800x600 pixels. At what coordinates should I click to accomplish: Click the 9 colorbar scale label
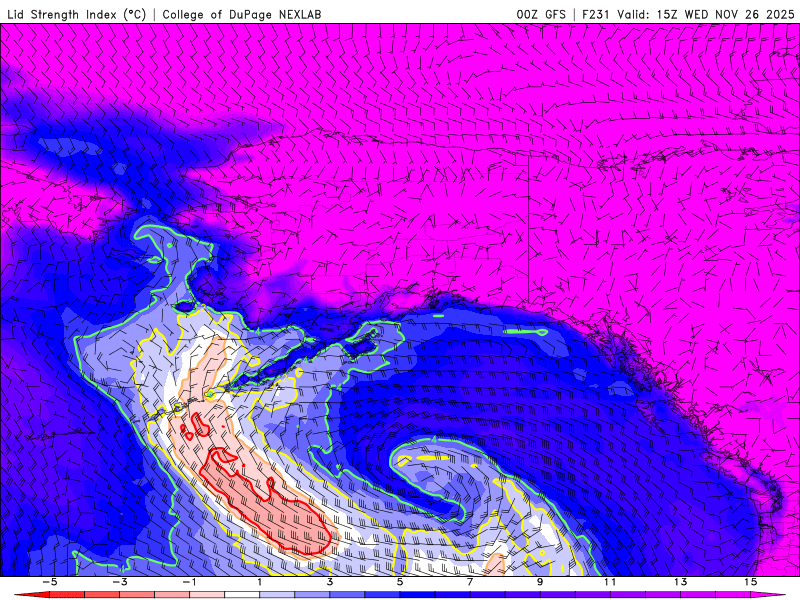point(540,582)
